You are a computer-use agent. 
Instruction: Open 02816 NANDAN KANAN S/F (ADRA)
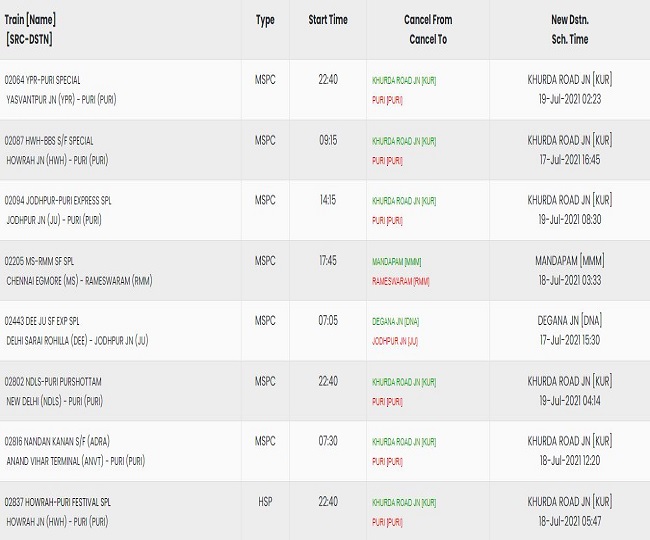[x=59, y=441]
